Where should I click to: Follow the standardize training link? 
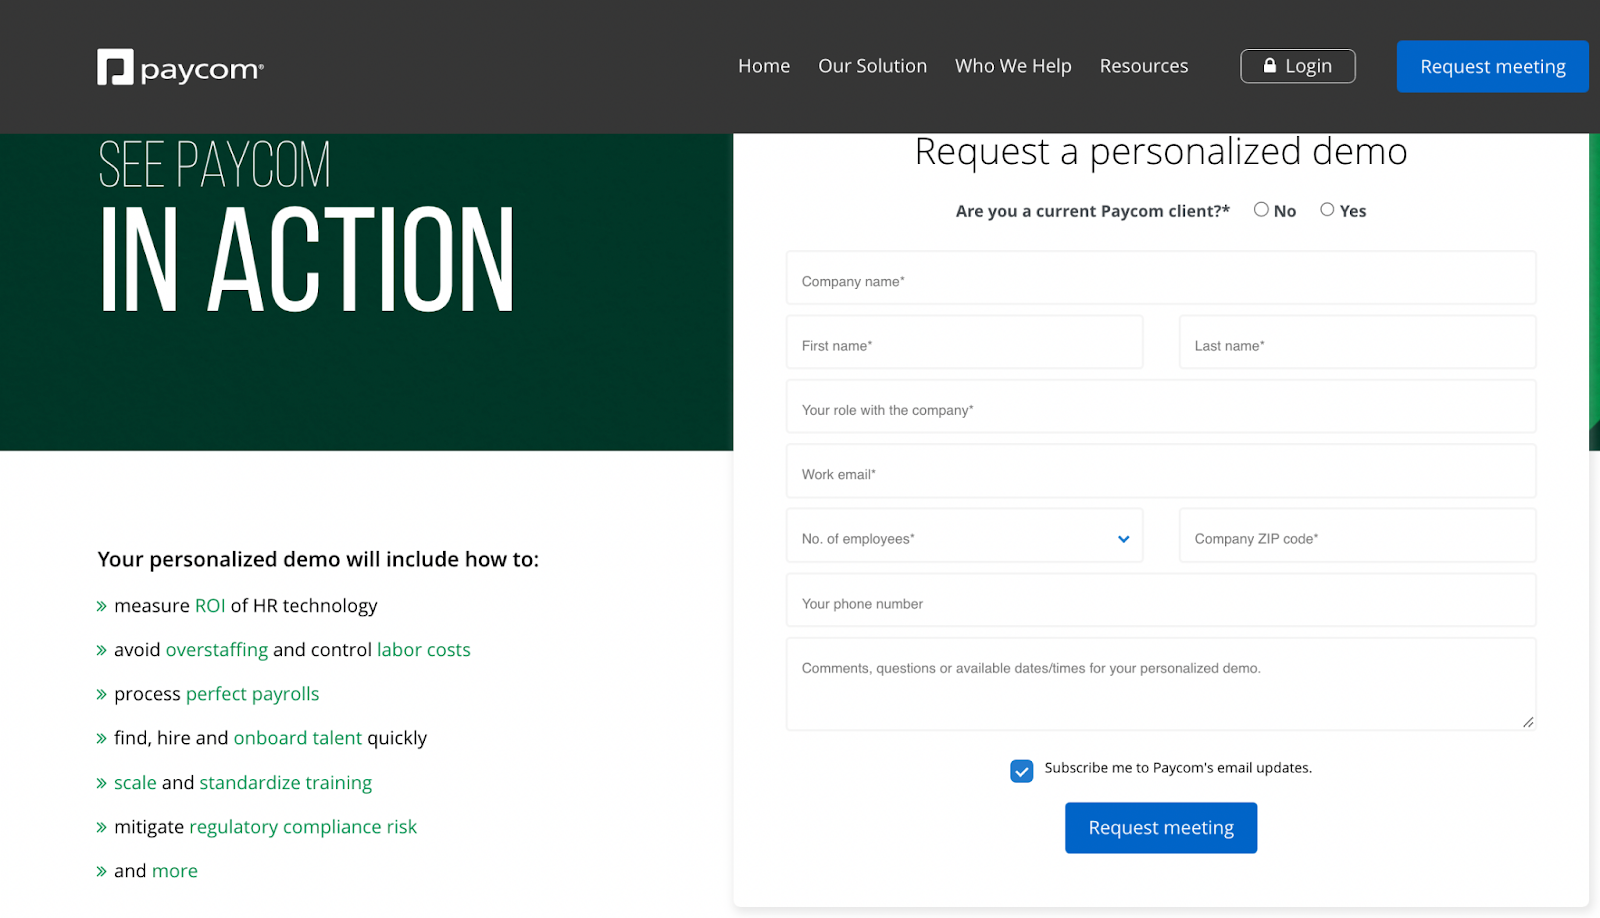coord(286,783)
